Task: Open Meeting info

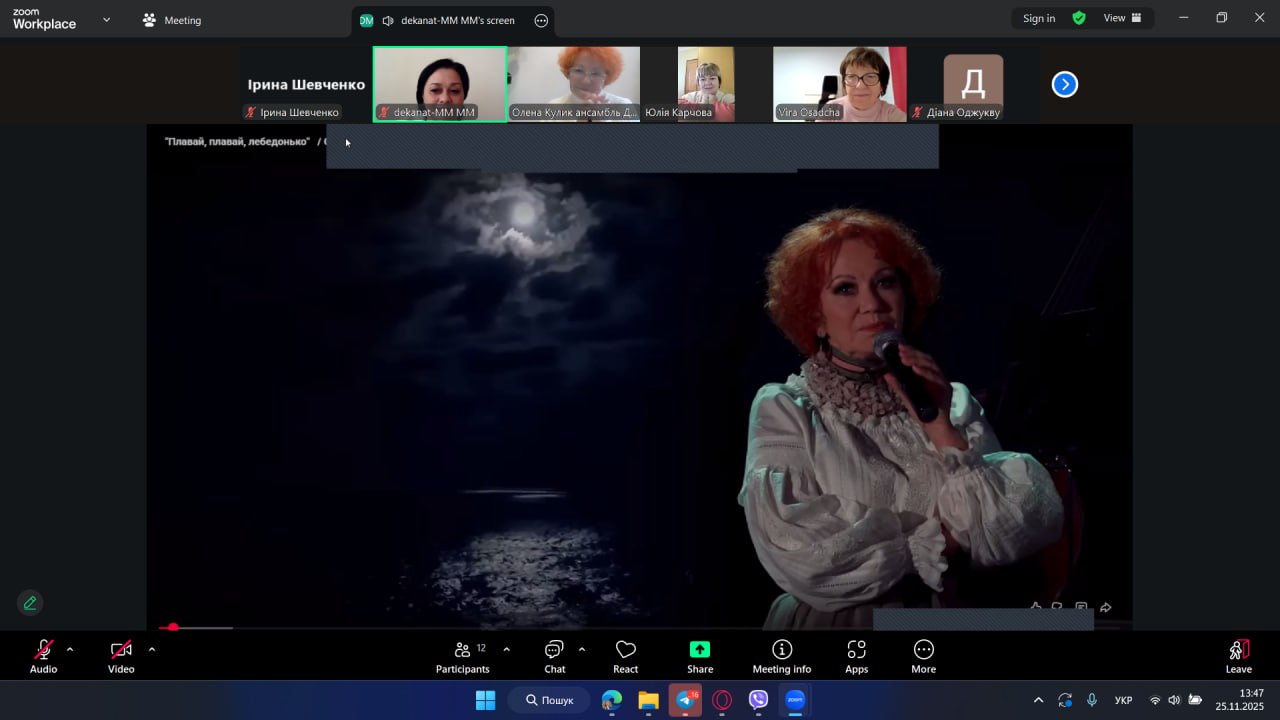Action: tap(782, 656)
